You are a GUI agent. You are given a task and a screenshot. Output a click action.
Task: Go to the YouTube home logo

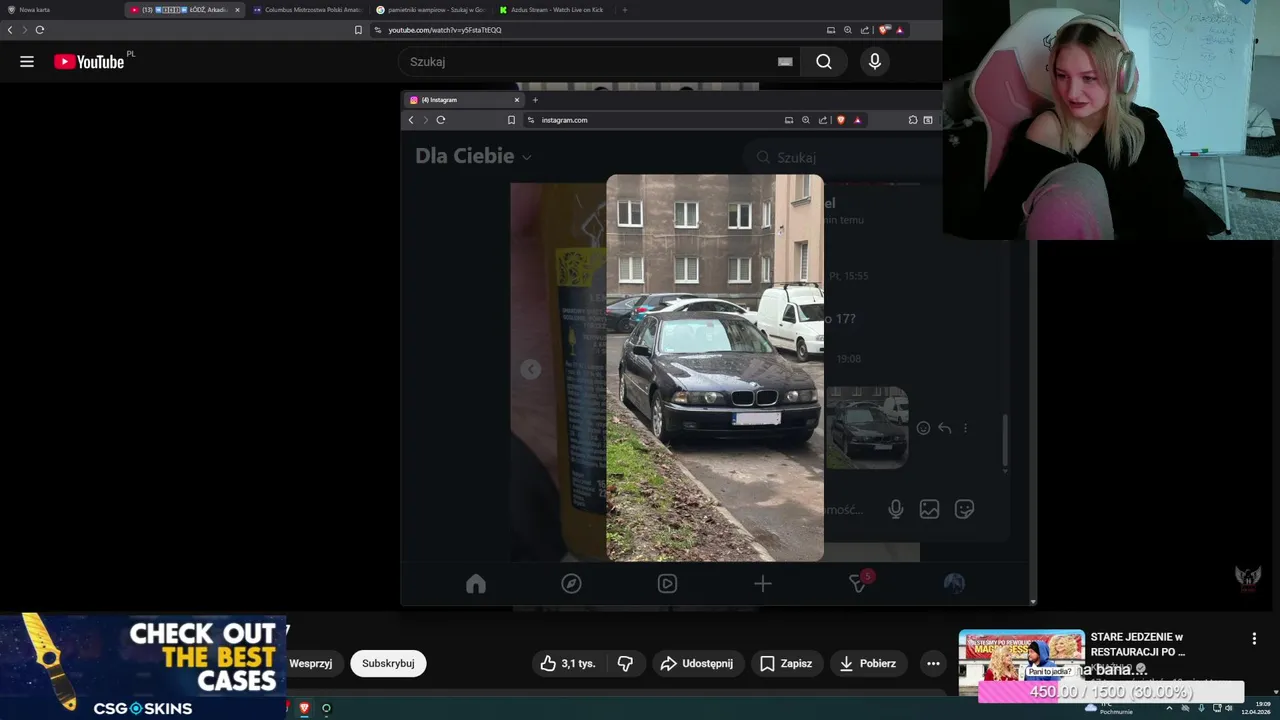click(x=90, y=62)
